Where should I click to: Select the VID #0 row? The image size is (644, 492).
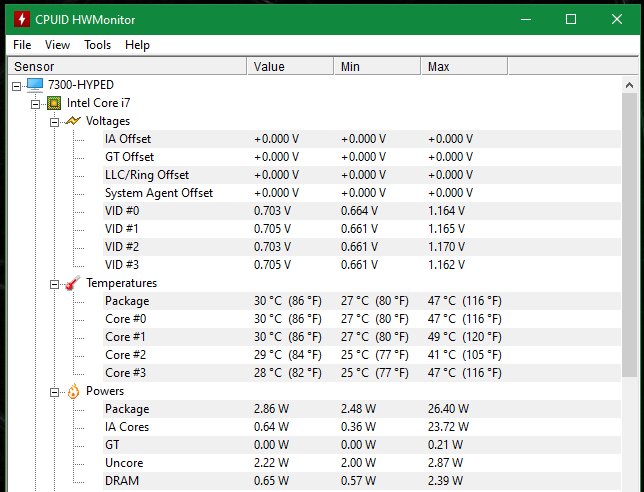pyautogui.click(x=362, y=211)
